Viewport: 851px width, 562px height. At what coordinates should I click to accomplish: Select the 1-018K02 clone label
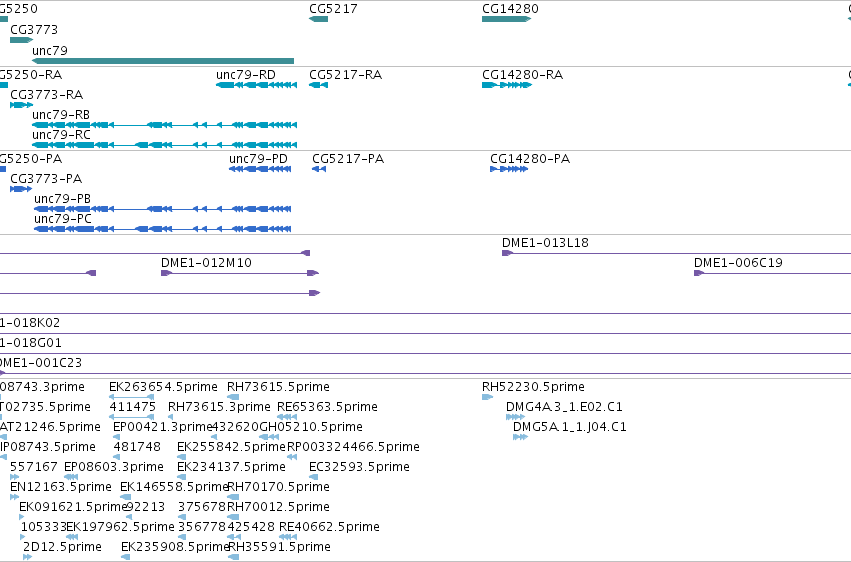click(x=30, y=323)
